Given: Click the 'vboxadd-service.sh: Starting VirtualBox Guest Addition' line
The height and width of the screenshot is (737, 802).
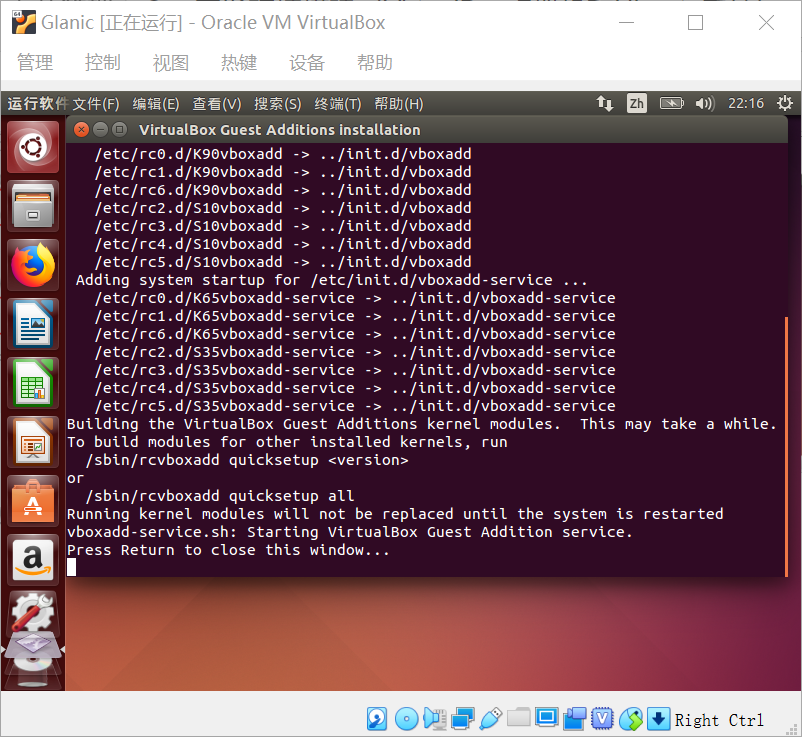Looking at the screenshot, I should [350, 532].
